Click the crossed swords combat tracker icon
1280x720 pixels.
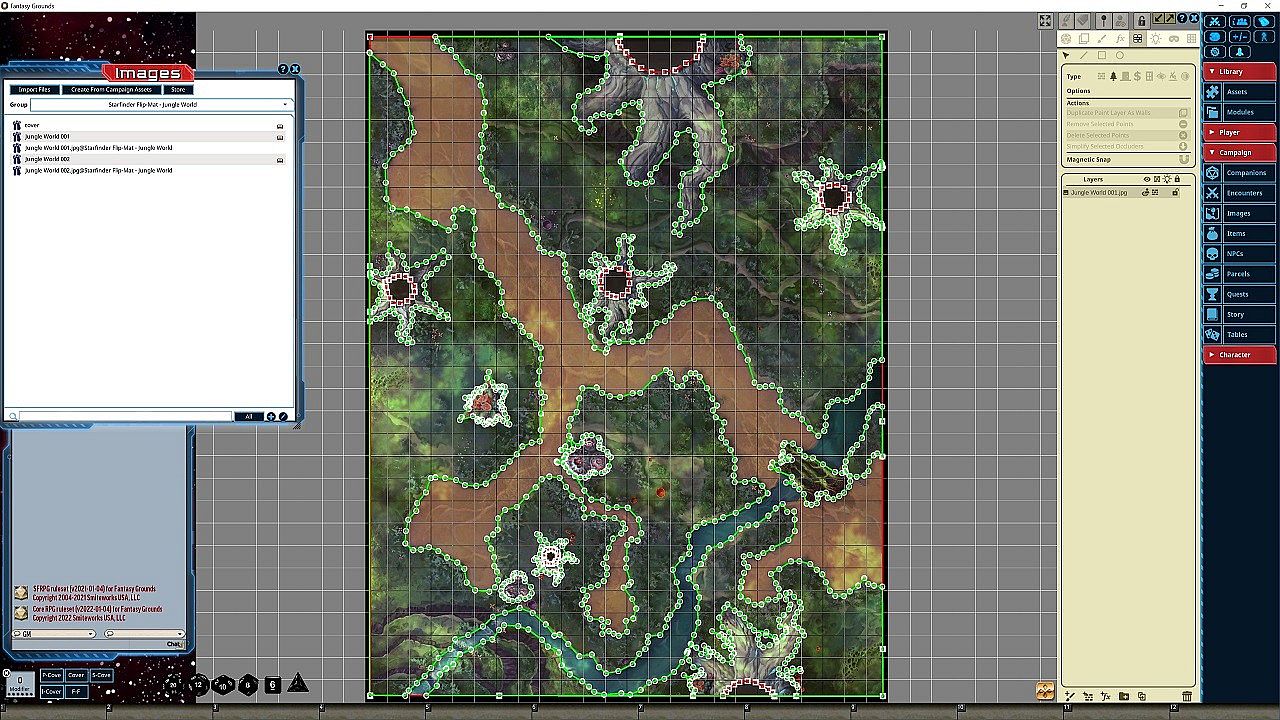click(1215, 21)
